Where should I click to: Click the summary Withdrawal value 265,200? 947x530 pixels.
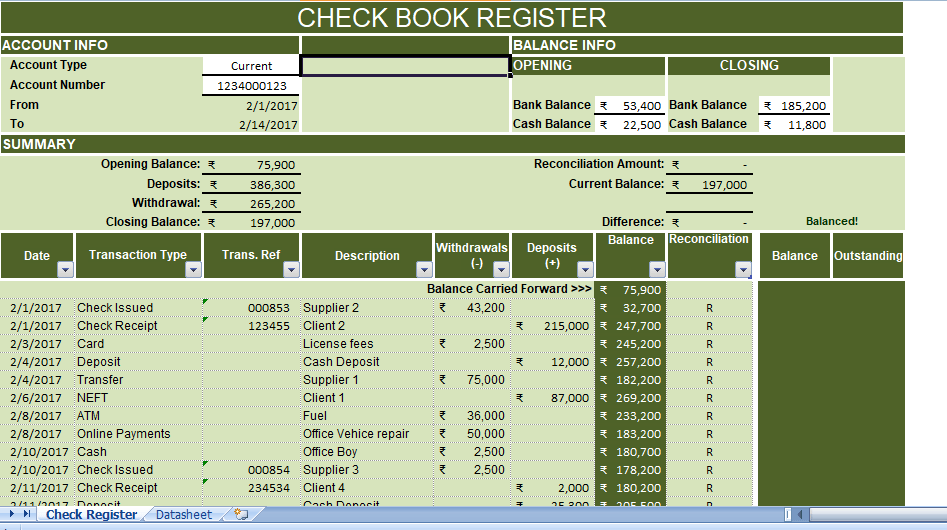(251, 204)
